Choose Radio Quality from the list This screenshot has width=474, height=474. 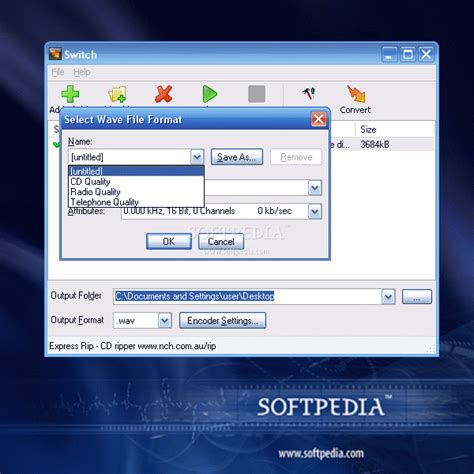pos(136,192)
